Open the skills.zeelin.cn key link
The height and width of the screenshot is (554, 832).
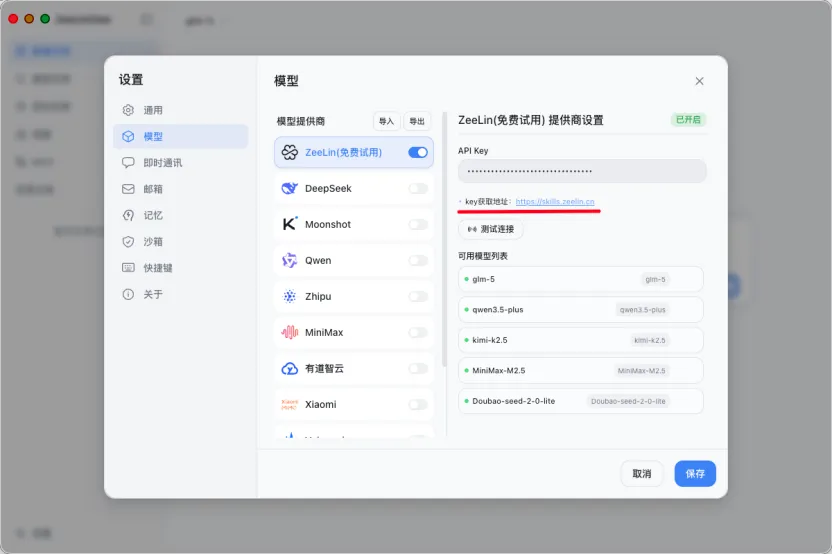coord(555,202)
